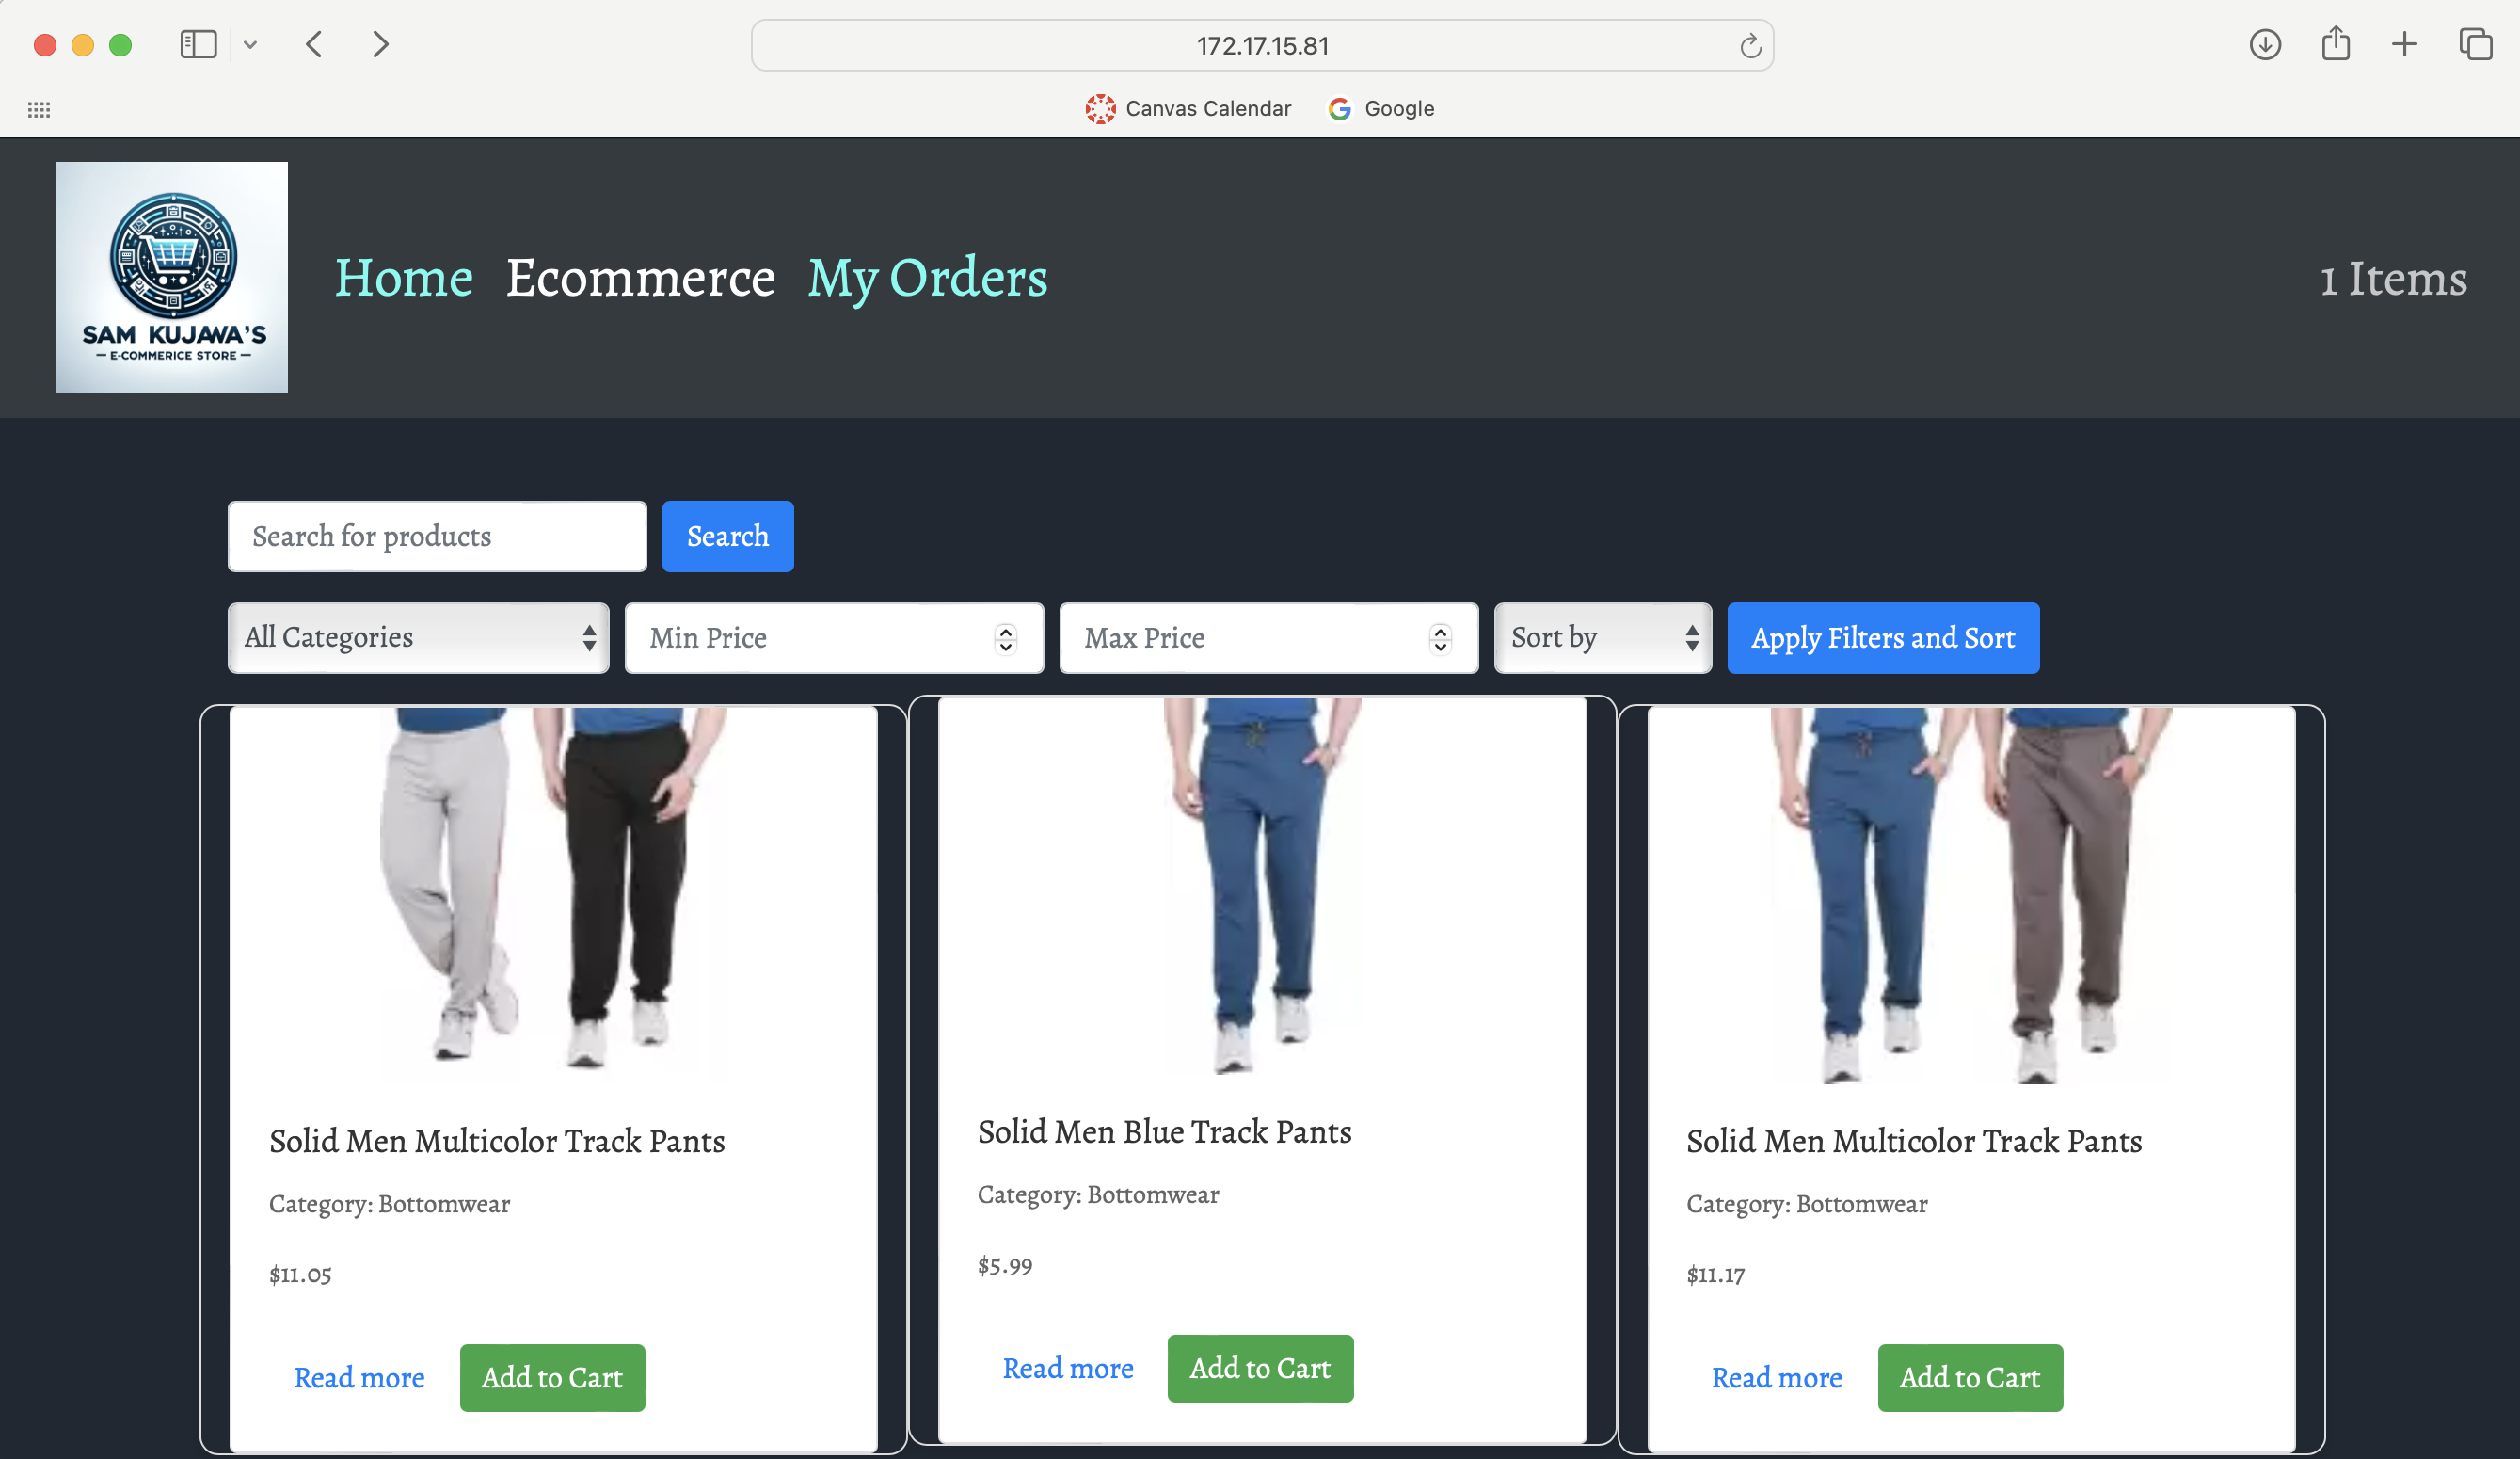
Task: Click the Share icon in toolbar
Action: point(2335,44)
